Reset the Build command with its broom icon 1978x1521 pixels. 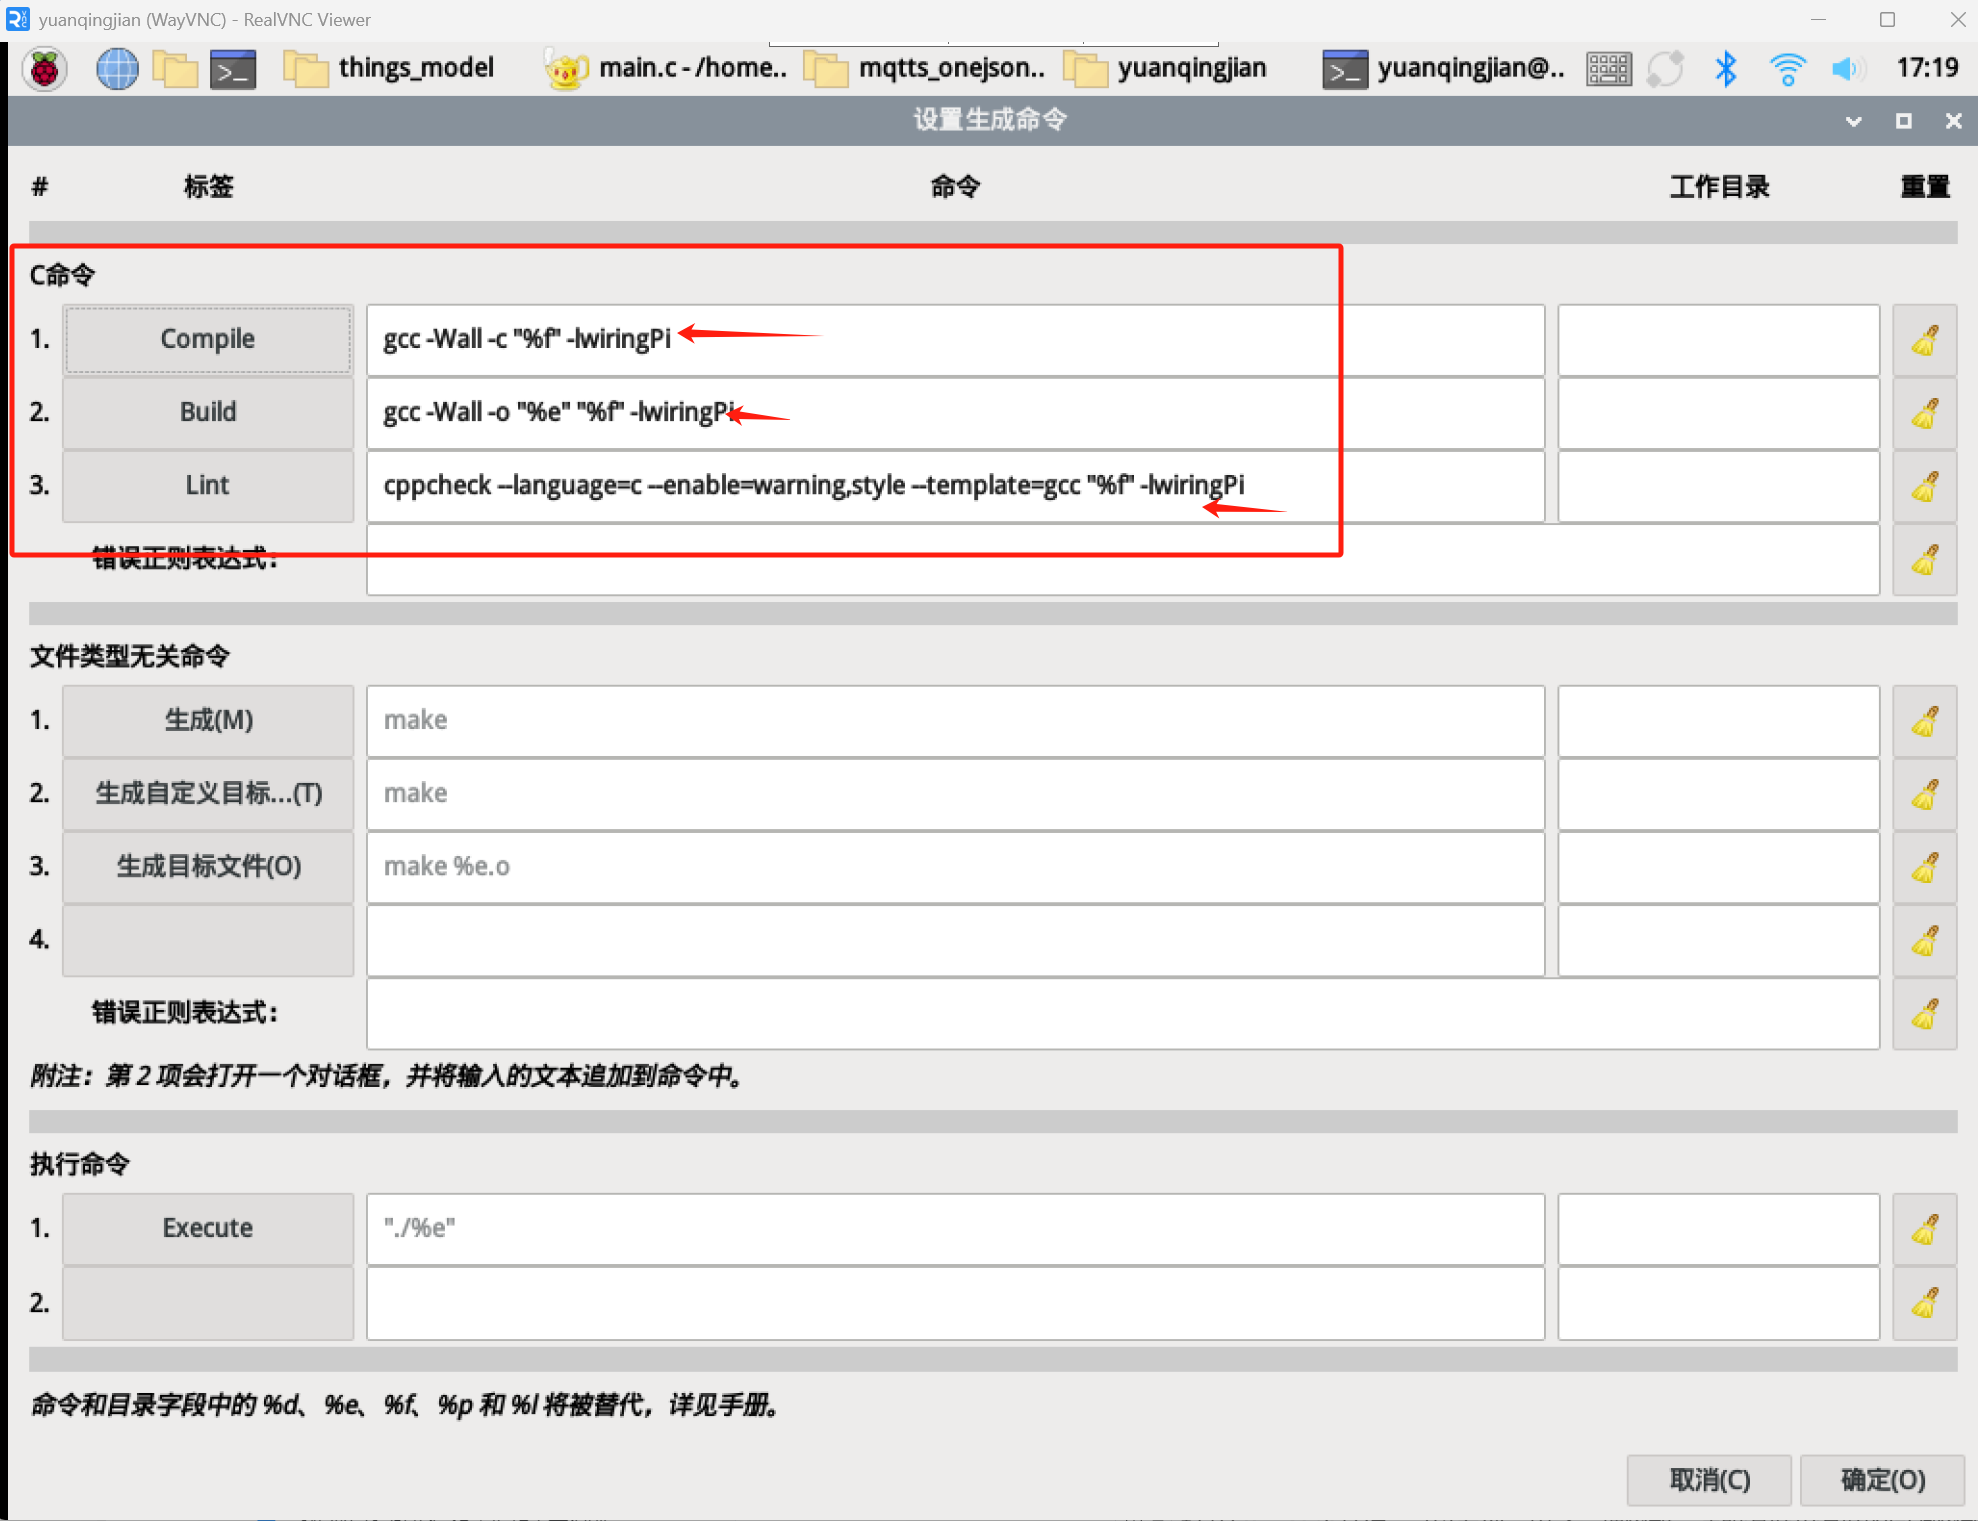(1924, 413)
